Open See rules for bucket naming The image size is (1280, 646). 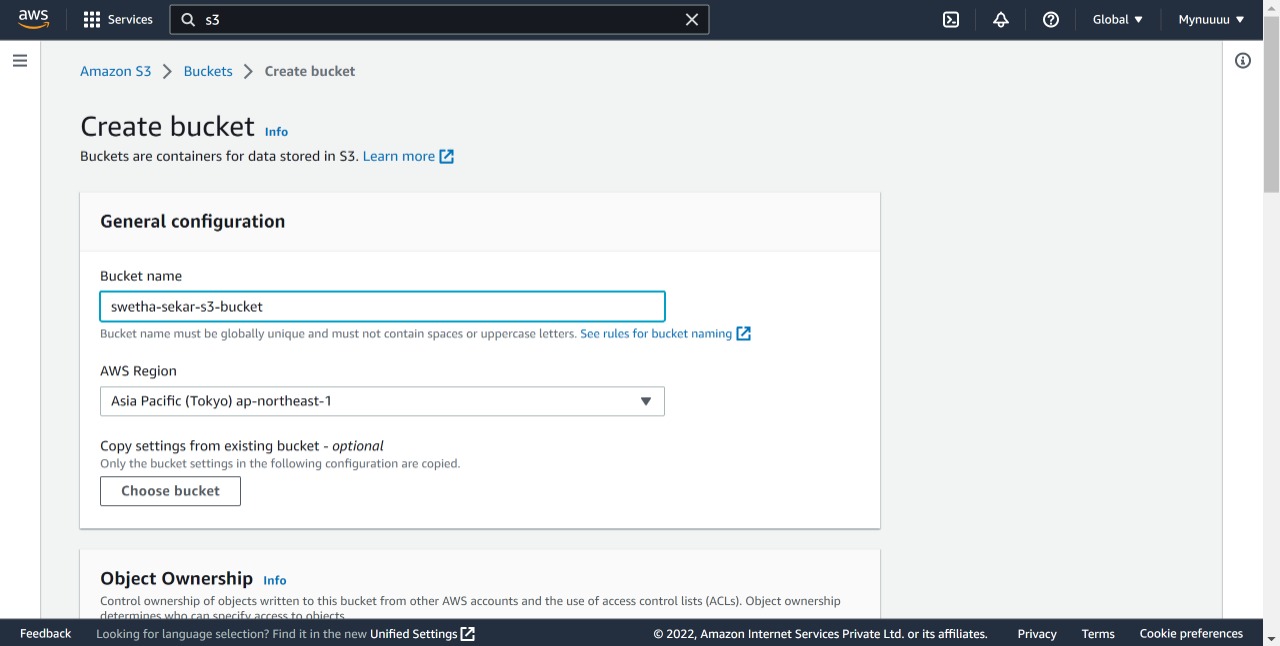pyautogui.click(x=656, y=333)
